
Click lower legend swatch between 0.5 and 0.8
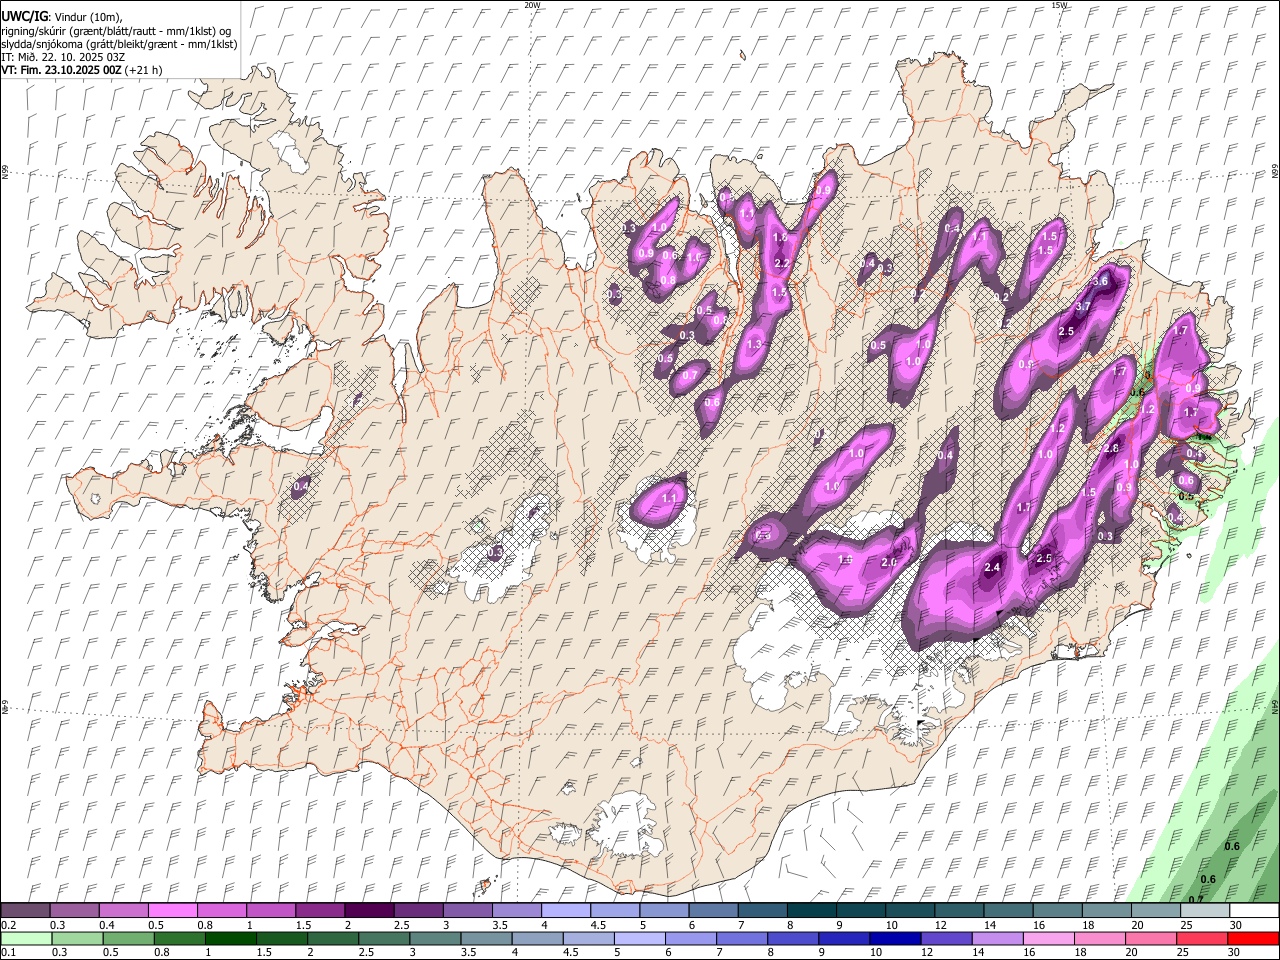[x=128, y=938]
